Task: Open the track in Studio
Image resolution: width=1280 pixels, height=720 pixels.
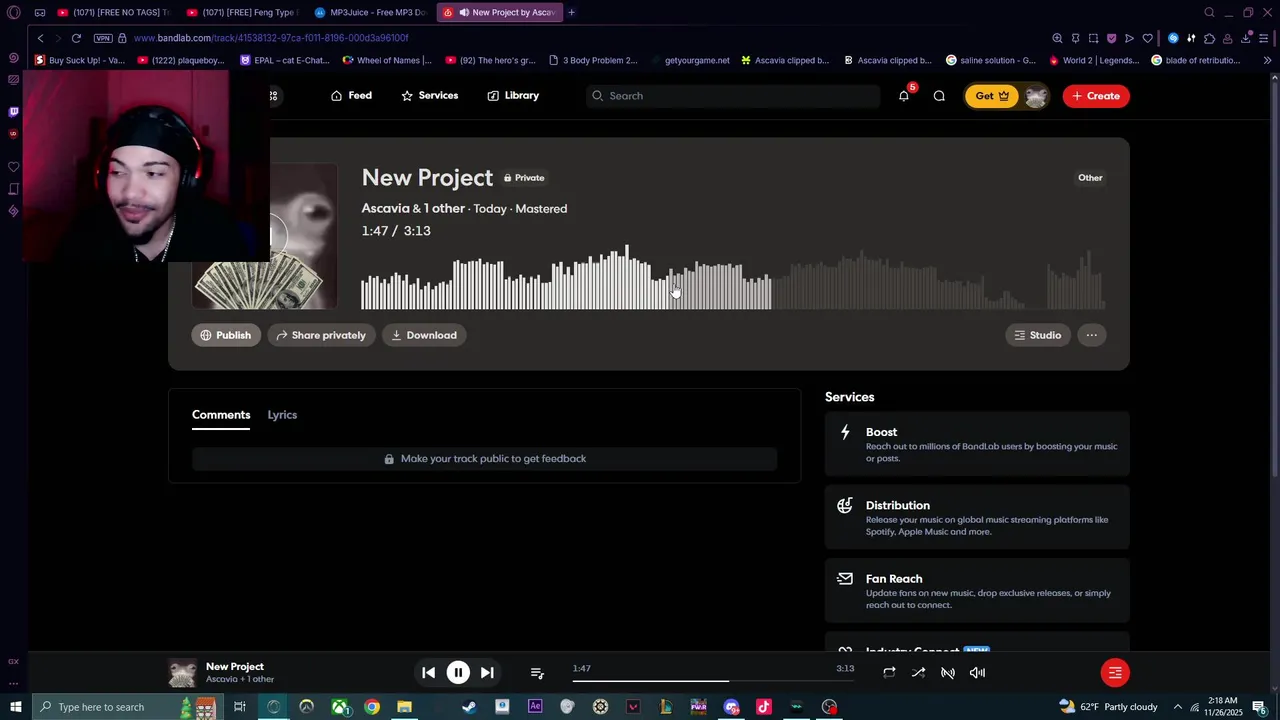Action: click(1037, 335)
